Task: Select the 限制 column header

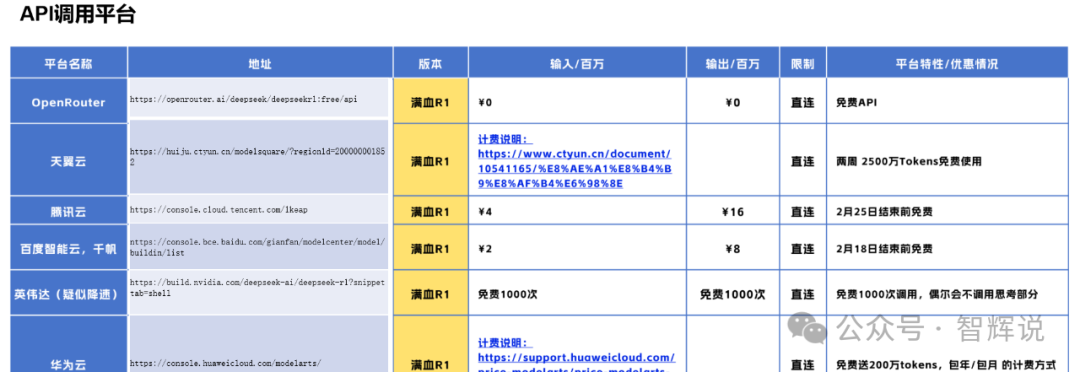Action: (x=803, y=63)
